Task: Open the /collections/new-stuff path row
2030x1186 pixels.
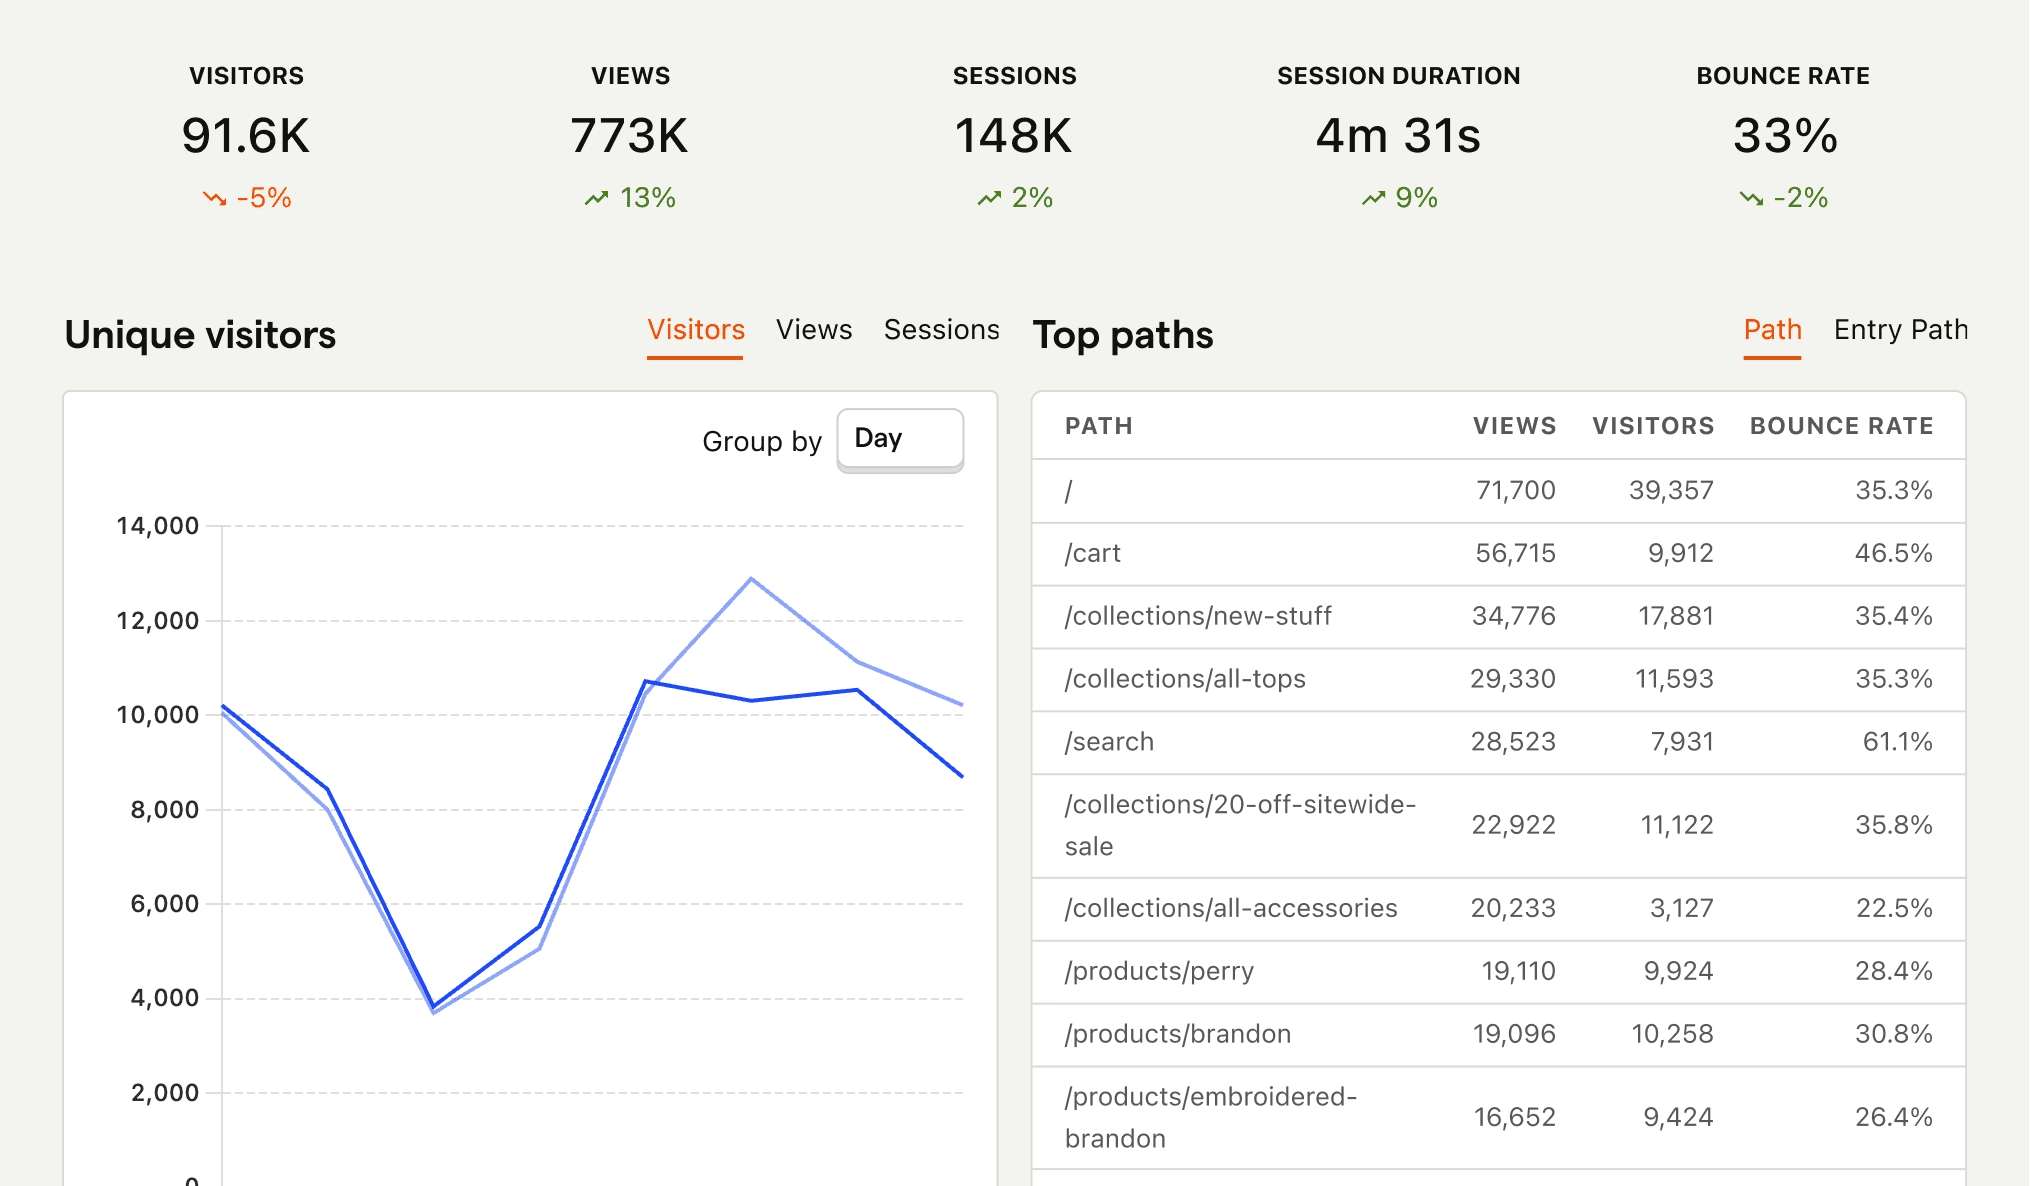Action: point(1197,616)
